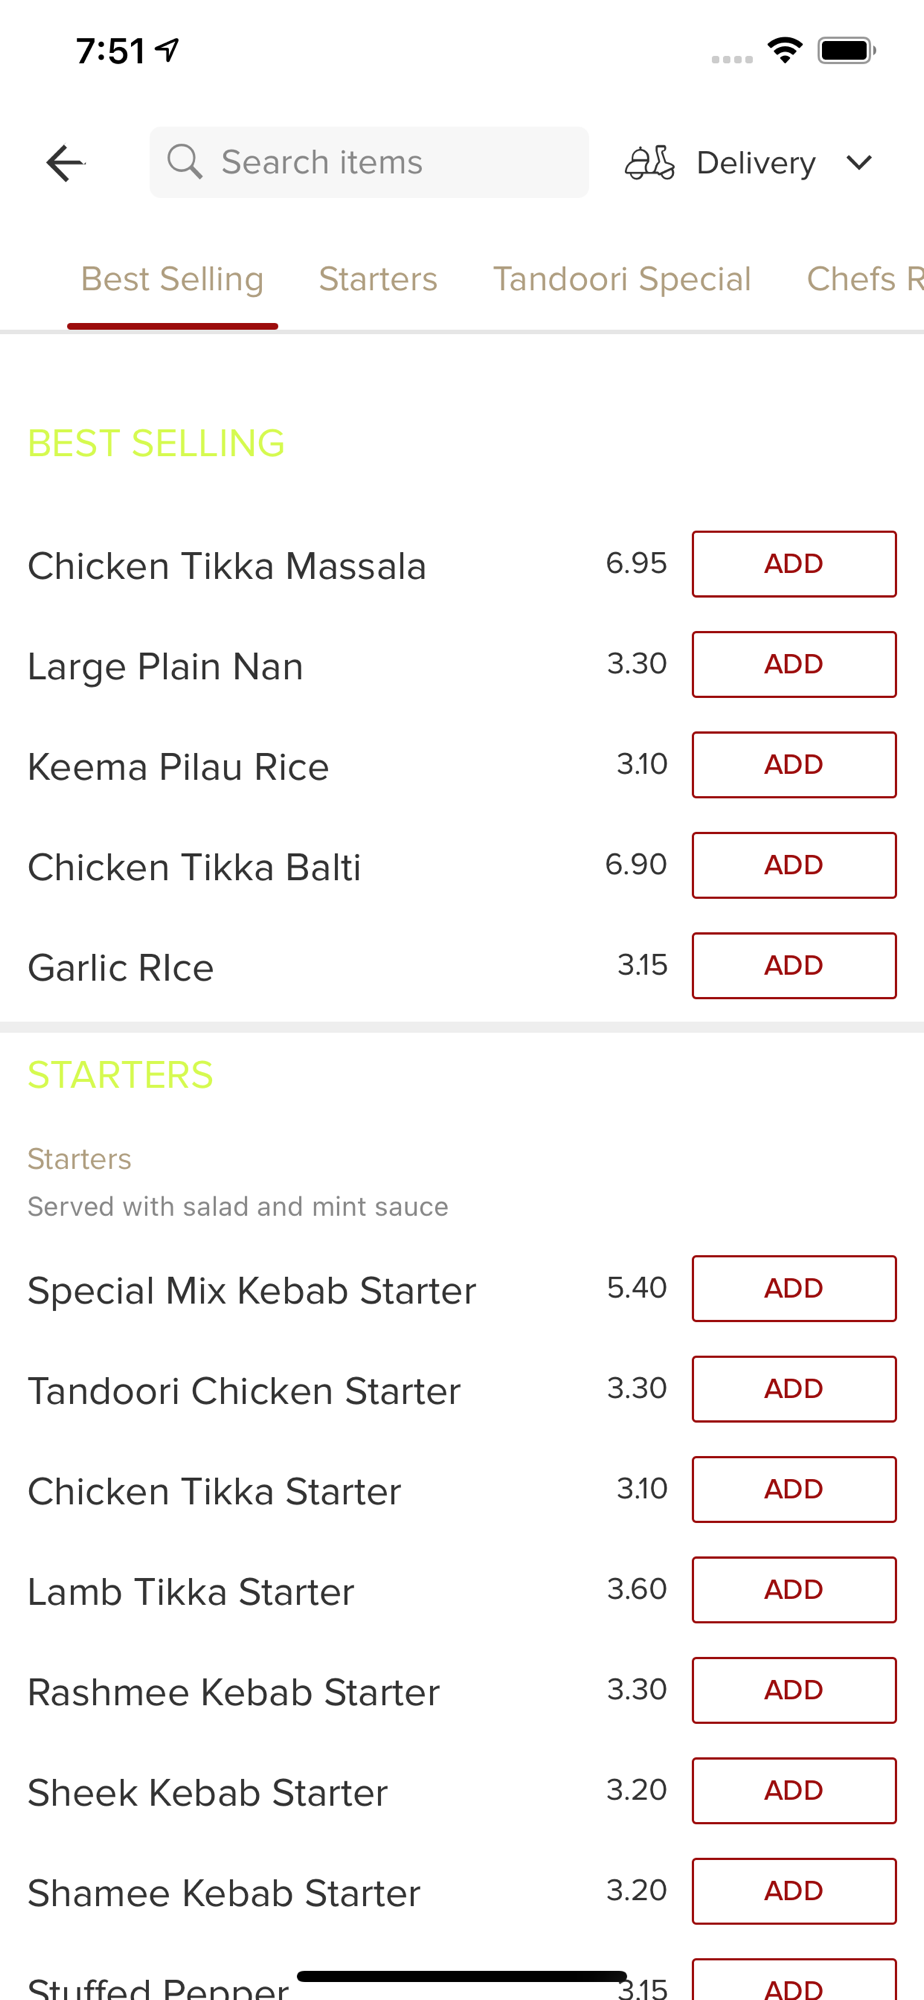This screenshot has width=924, height=2000.
Task: Expand the Delivery dropdown chevron
Action: pos(859,162)
